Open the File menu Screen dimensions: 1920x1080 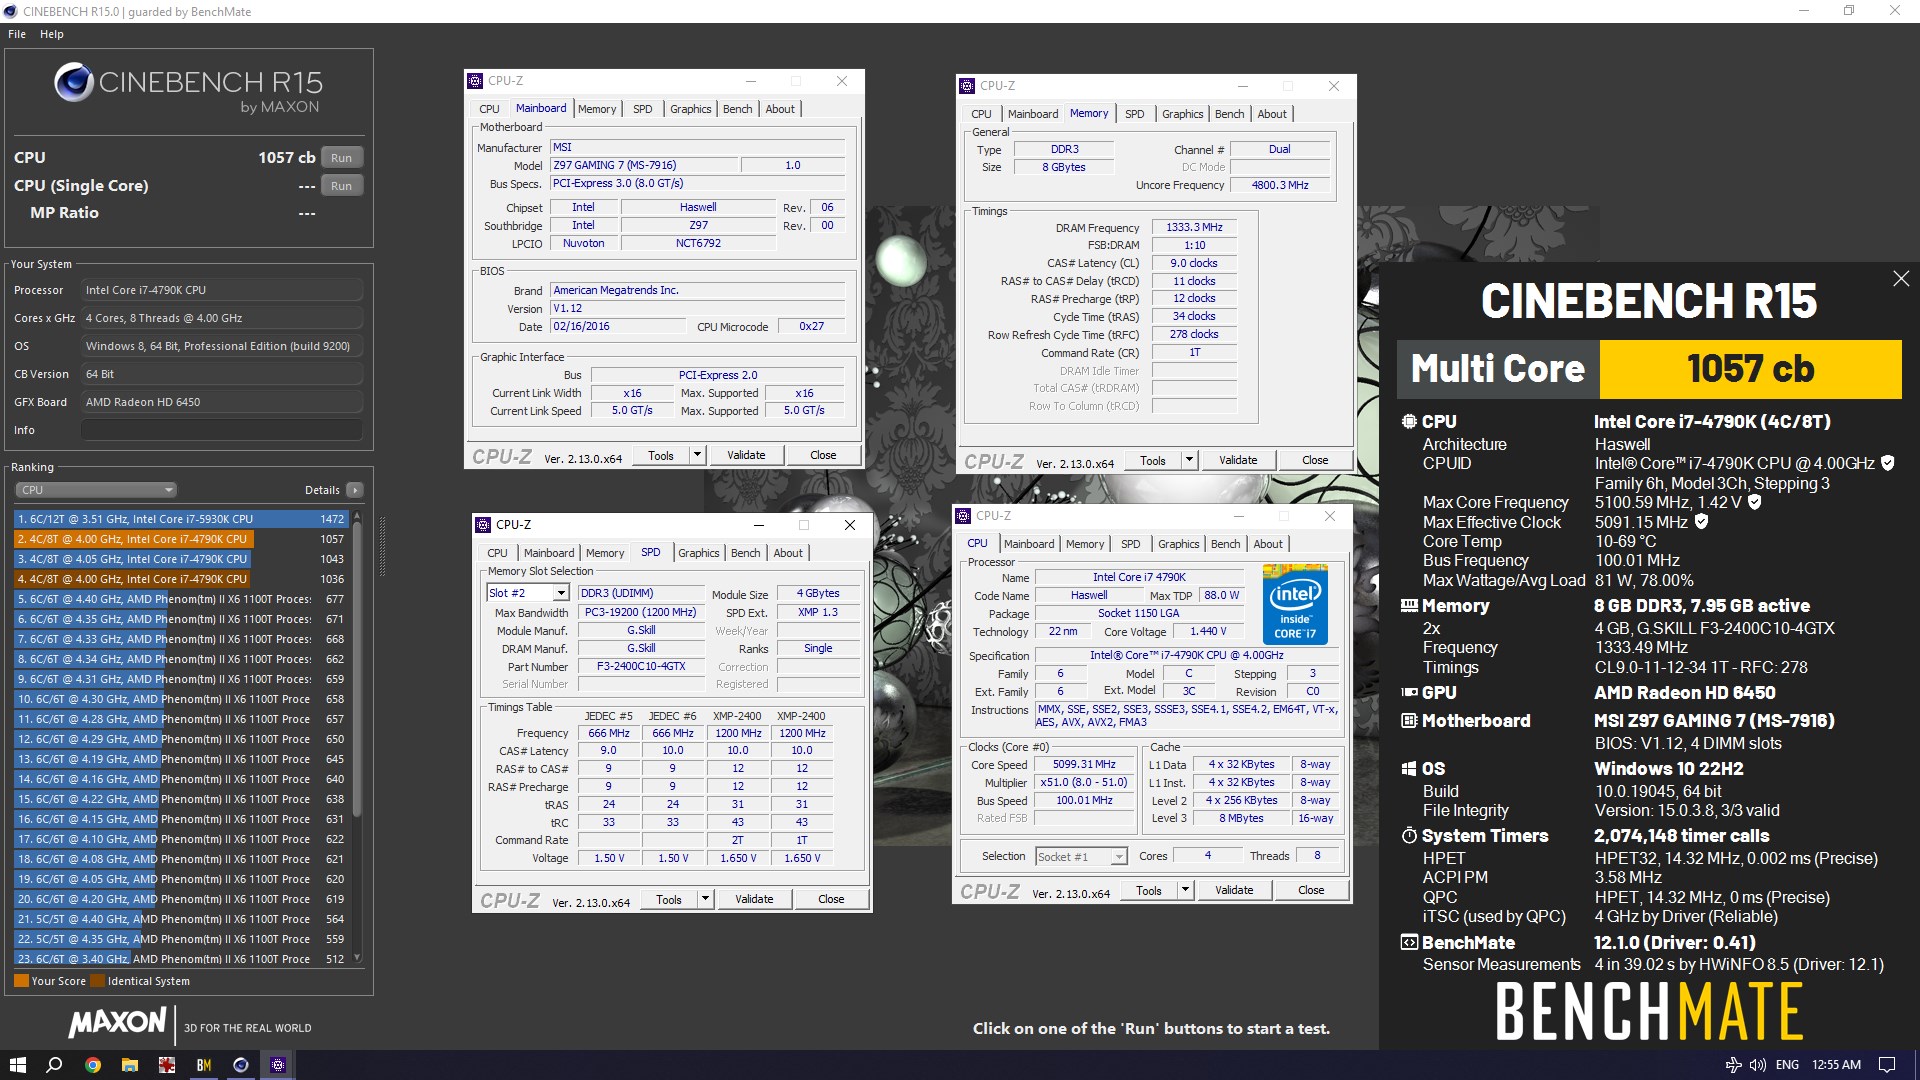[17, 34]
